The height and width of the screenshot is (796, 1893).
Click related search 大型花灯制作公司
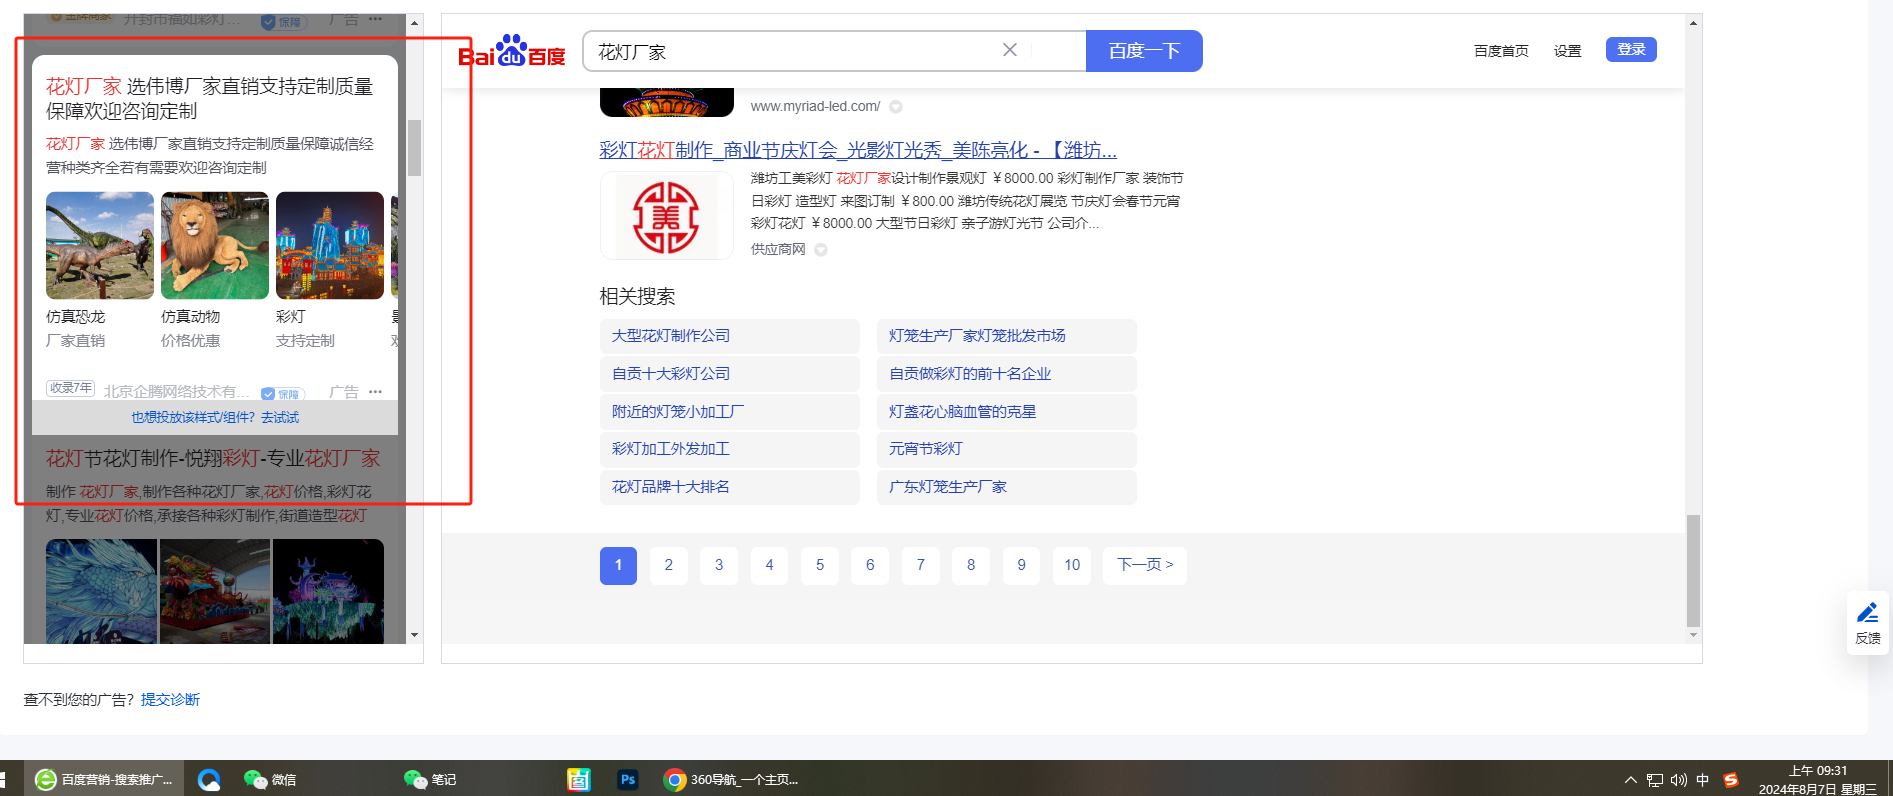tap(671, 336)
